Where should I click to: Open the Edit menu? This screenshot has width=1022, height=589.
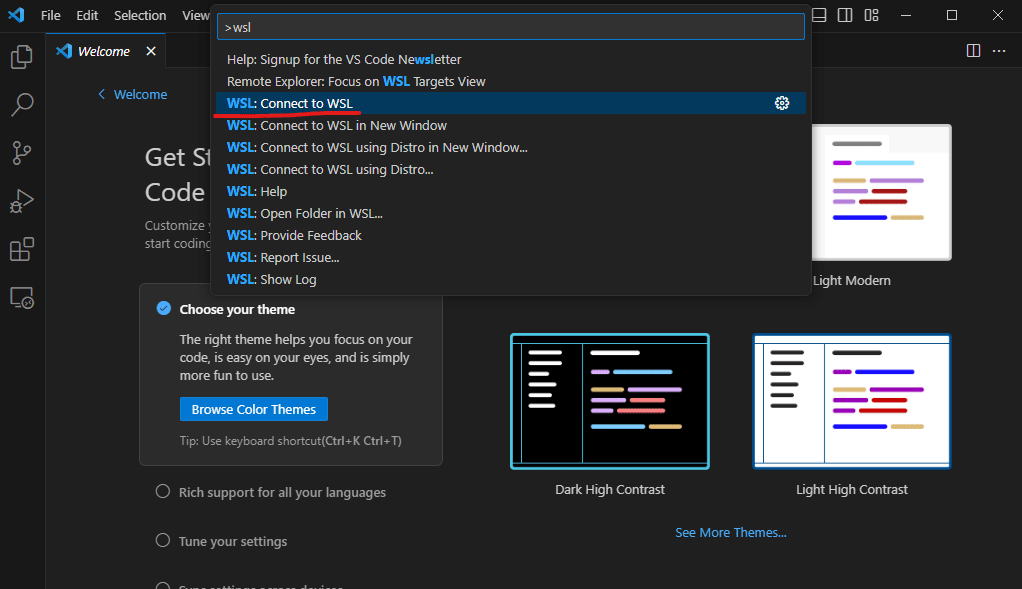click(87, 15)
